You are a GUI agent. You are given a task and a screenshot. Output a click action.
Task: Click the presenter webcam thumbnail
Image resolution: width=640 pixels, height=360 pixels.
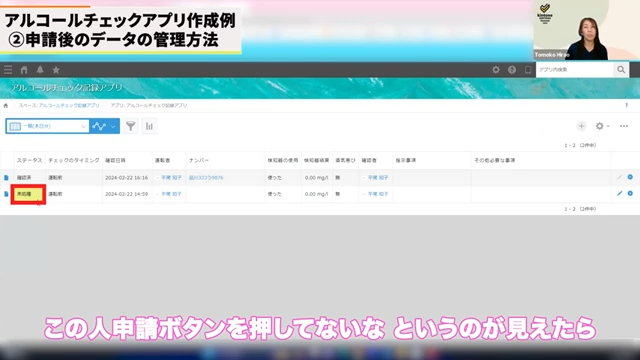(587, 30)
